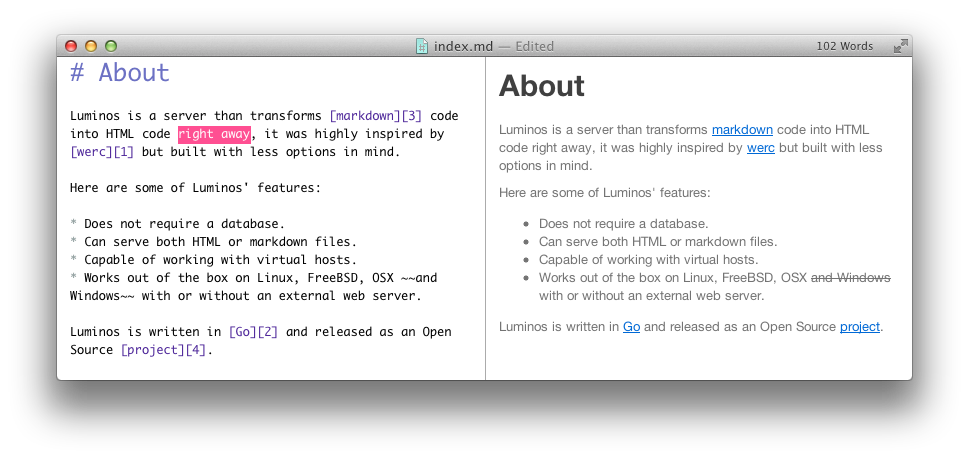Click preview line 'Here are some of Luminos' features:'
This screenshot has height=459, width=969.
[604, 193]
